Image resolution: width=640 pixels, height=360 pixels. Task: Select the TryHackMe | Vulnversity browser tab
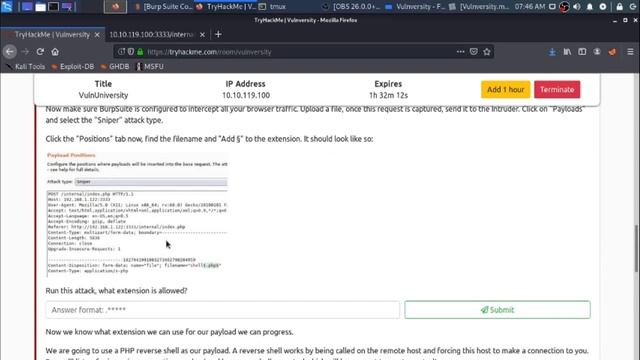pos(52,35)
